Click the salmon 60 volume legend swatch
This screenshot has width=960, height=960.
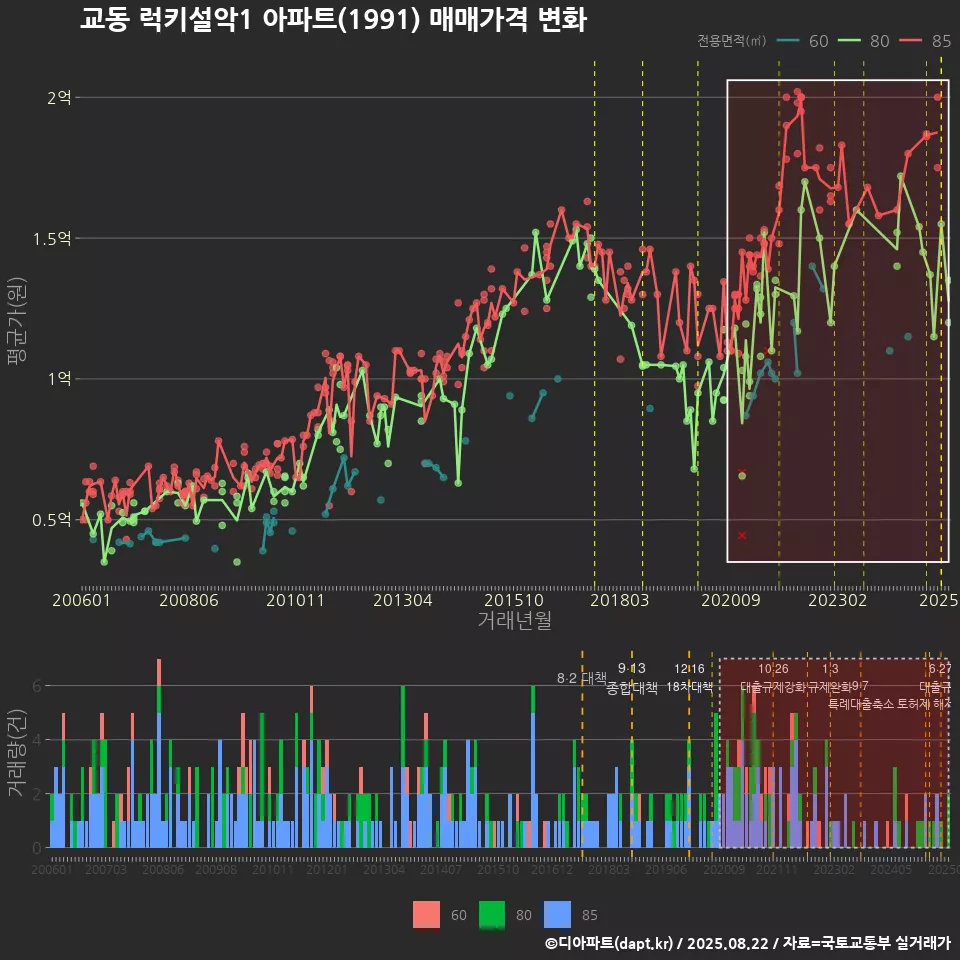tap(426, 915)
